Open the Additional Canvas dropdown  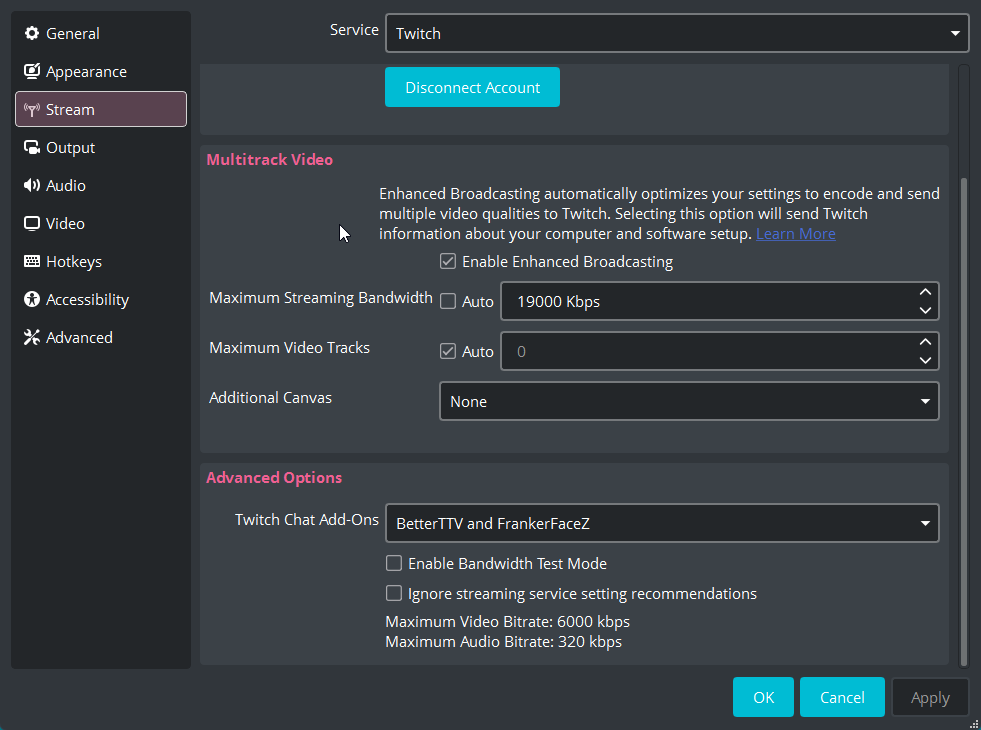(x=689, y=402)
